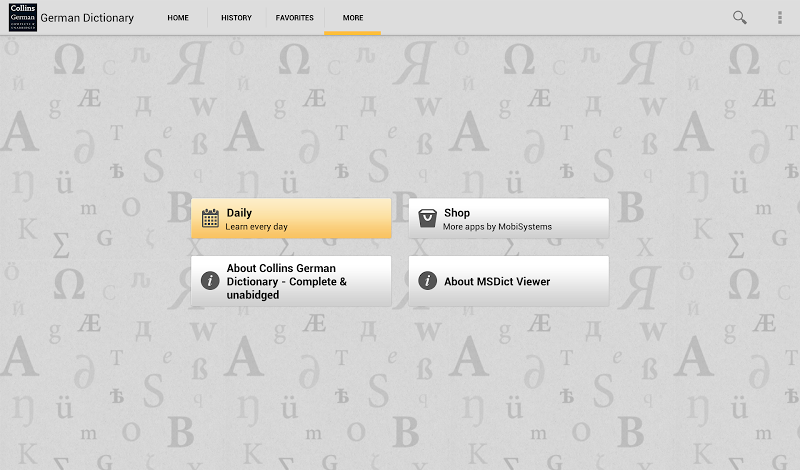Click info icon beside About Collins German Dictionary
This screenshot has height=470, width=800.
click(x=210, y=281)
